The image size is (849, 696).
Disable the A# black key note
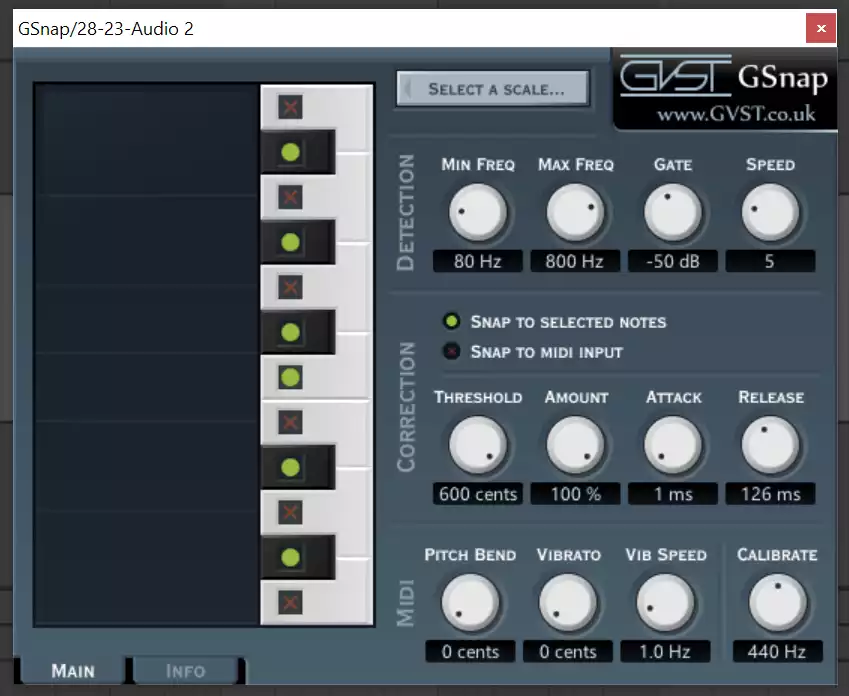pos(290,153)
